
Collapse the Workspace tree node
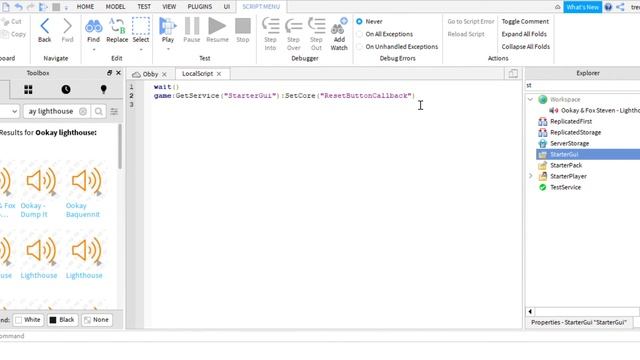click(x=530, y=99)
